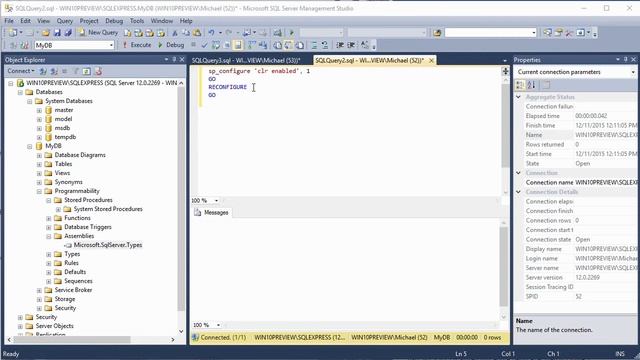Click the RECONFIGURE keyword in the editor
640x360 pixels.
tap(227, 87)
